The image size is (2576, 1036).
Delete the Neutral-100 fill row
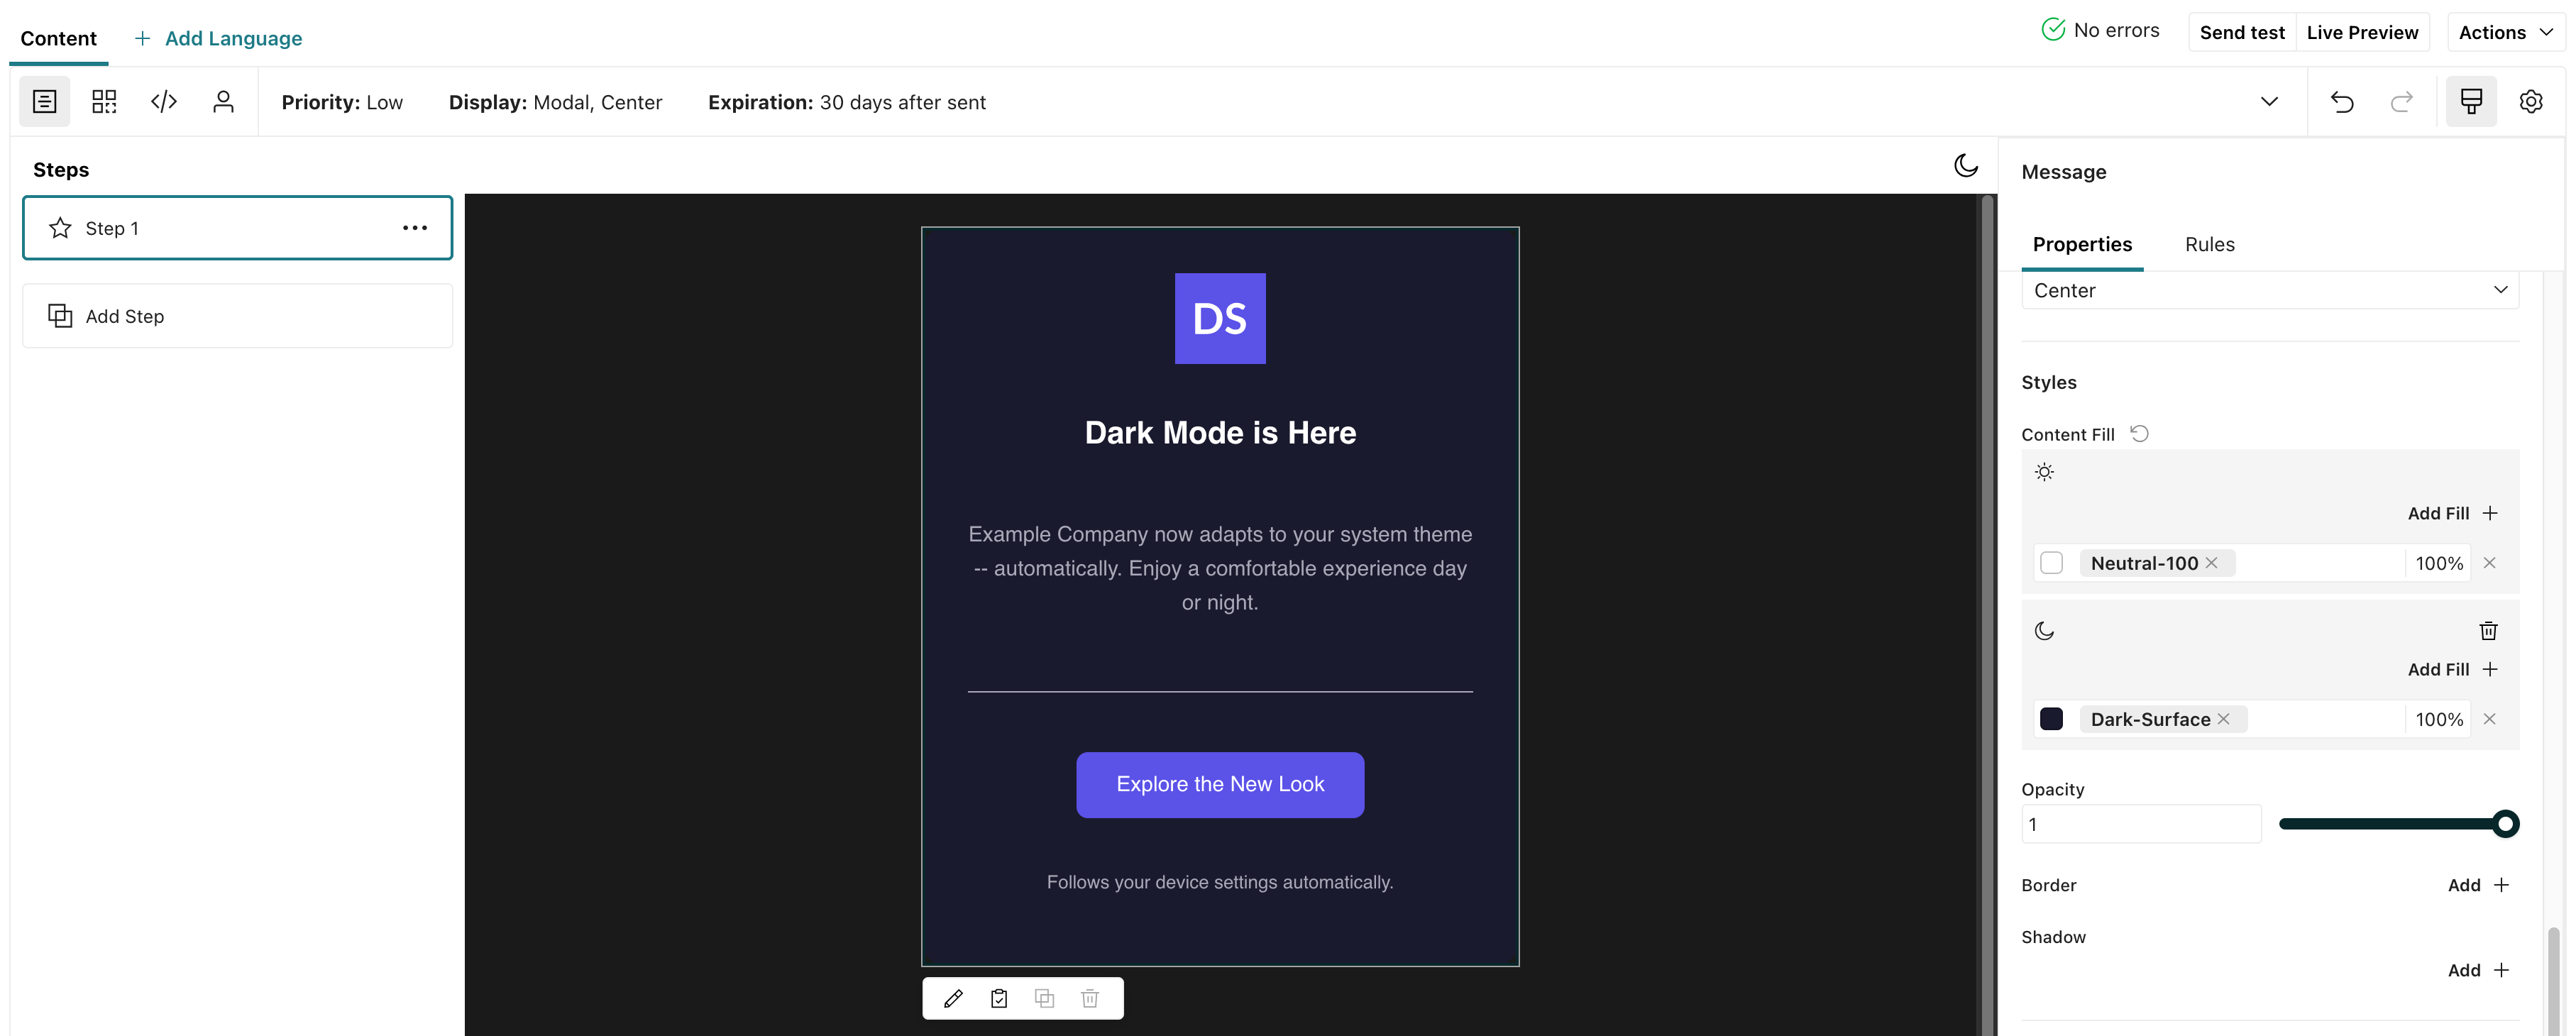(2490, 563)
